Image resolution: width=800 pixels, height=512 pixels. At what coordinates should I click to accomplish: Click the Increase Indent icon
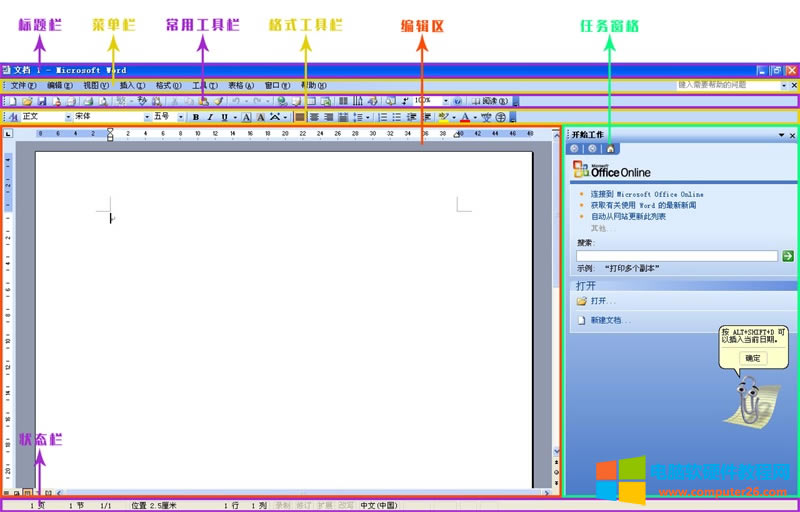click(x=427, y=117)
